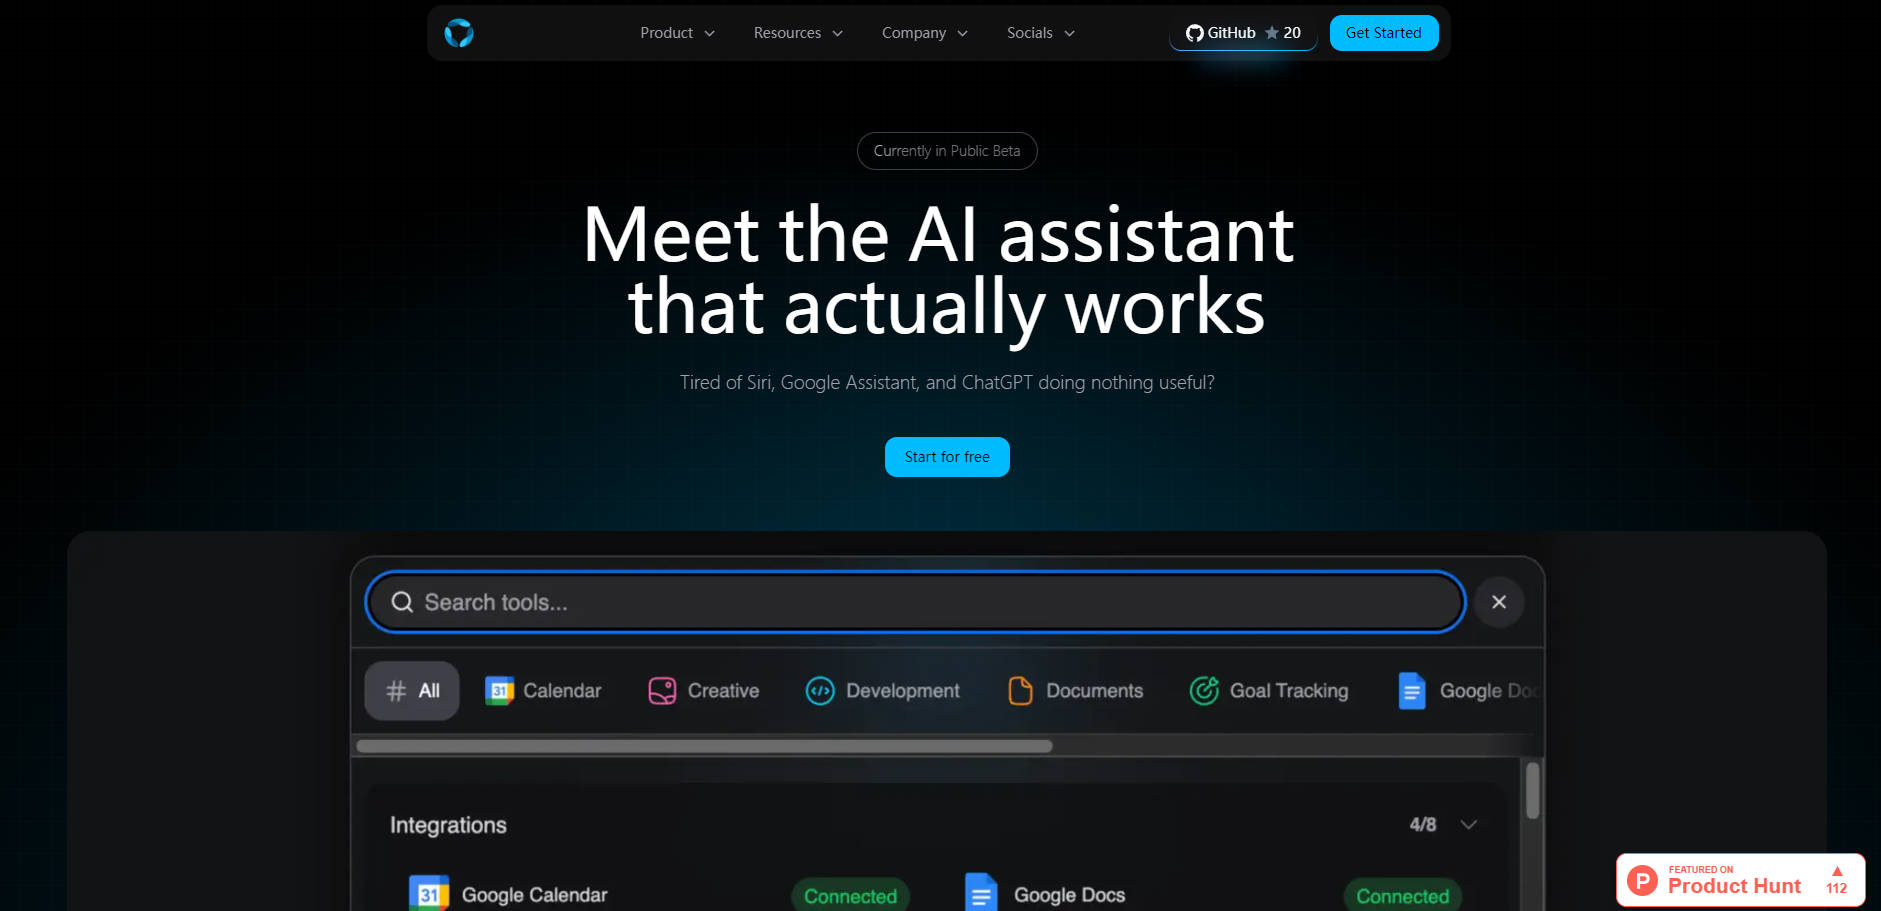Show the Creative tools category
Image resolution: width=1881 pixels, height=911 pixels.
[x=704, y=691]
